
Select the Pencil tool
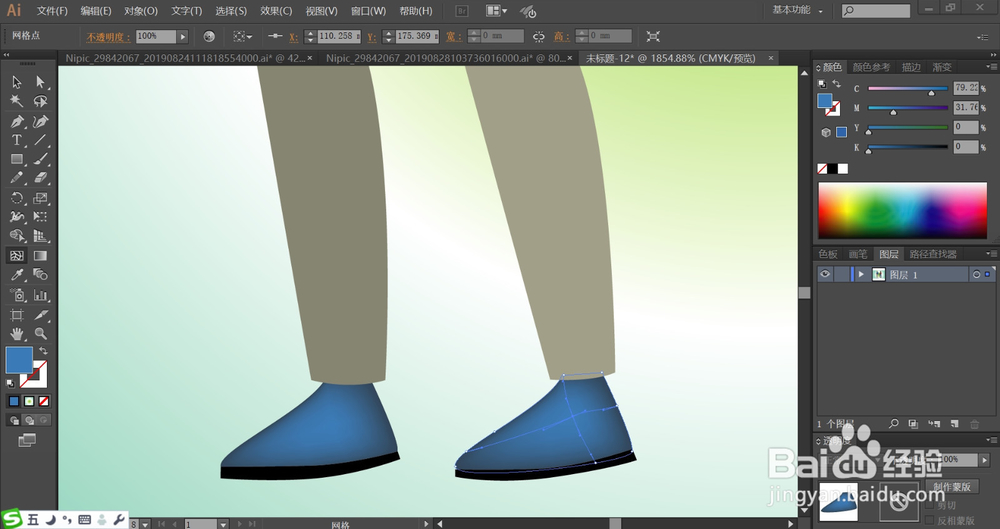[17, 178]
